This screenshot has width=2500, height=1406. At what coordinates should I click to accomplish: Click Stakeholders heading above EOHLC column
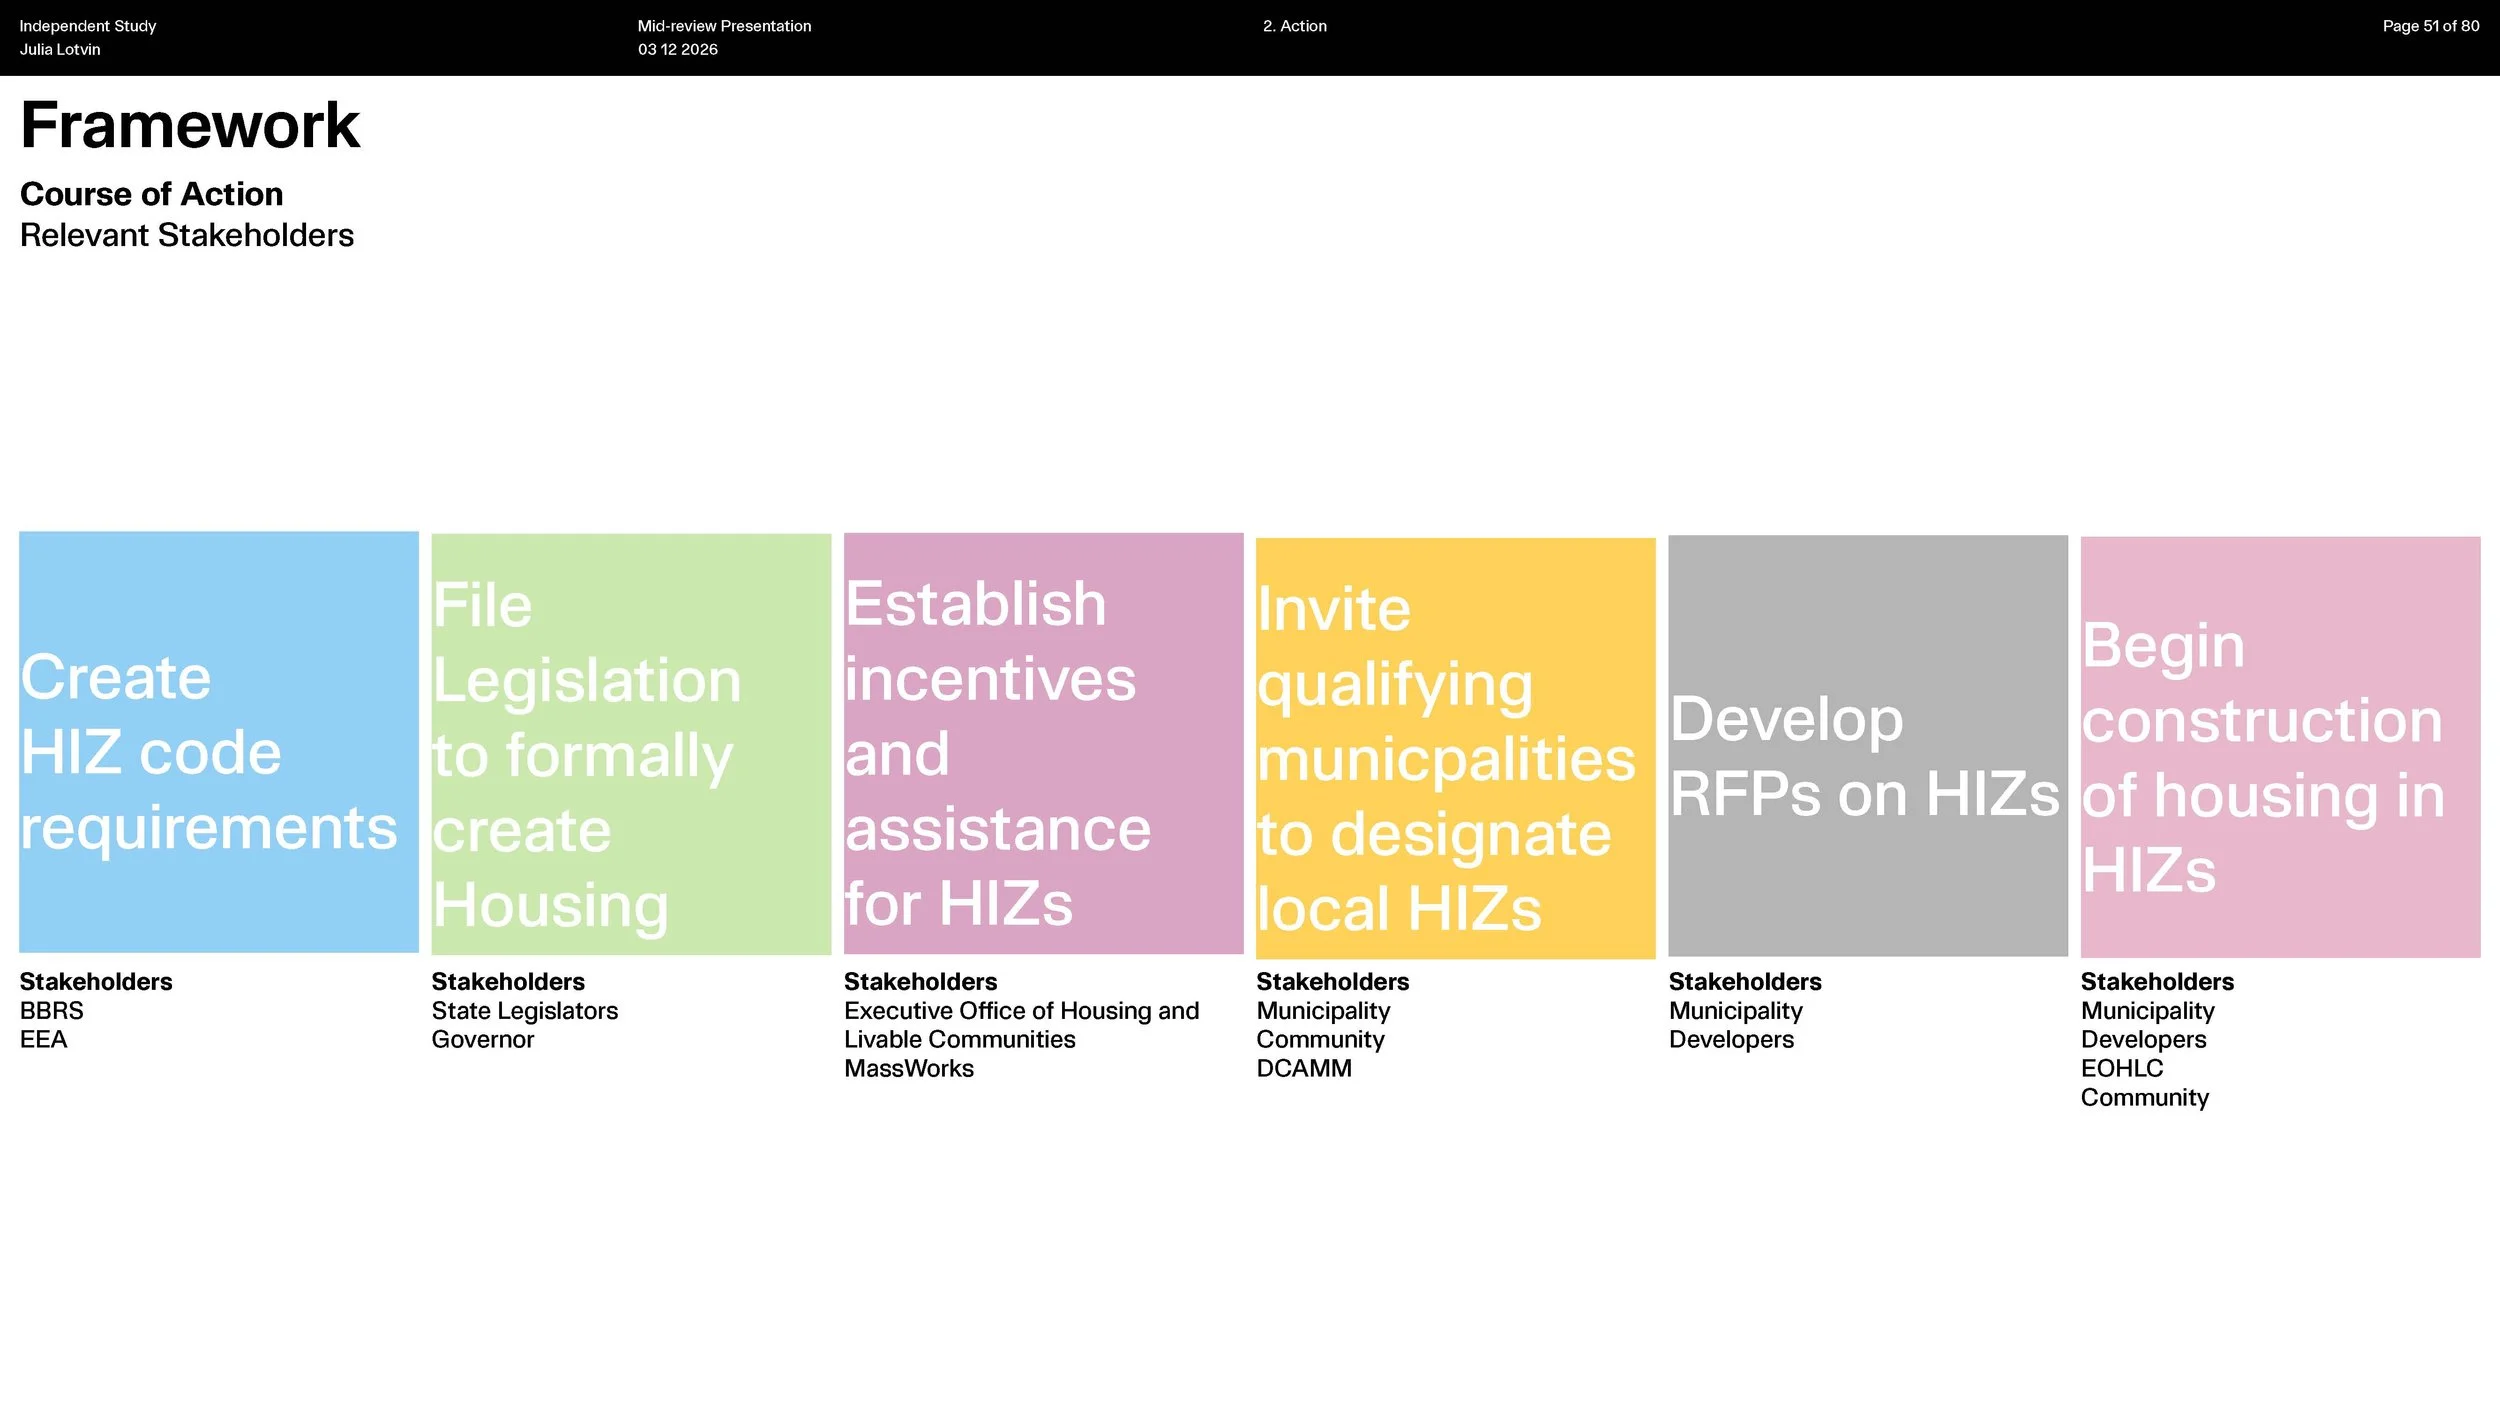pyautogui.click(x=2158, y=981)
